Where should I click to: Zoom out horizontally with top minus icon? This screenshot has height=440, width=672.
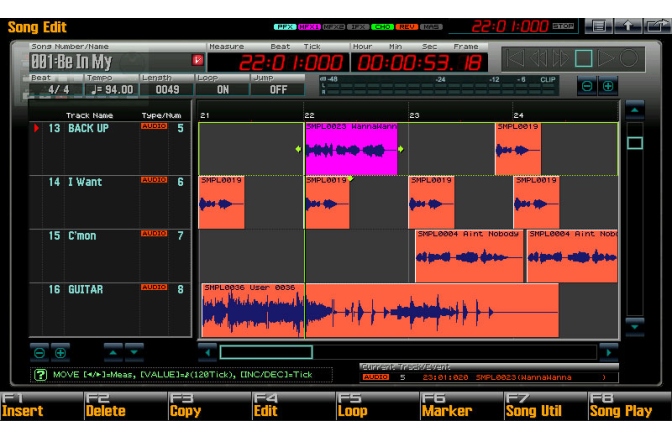click(x=588, y=87)
